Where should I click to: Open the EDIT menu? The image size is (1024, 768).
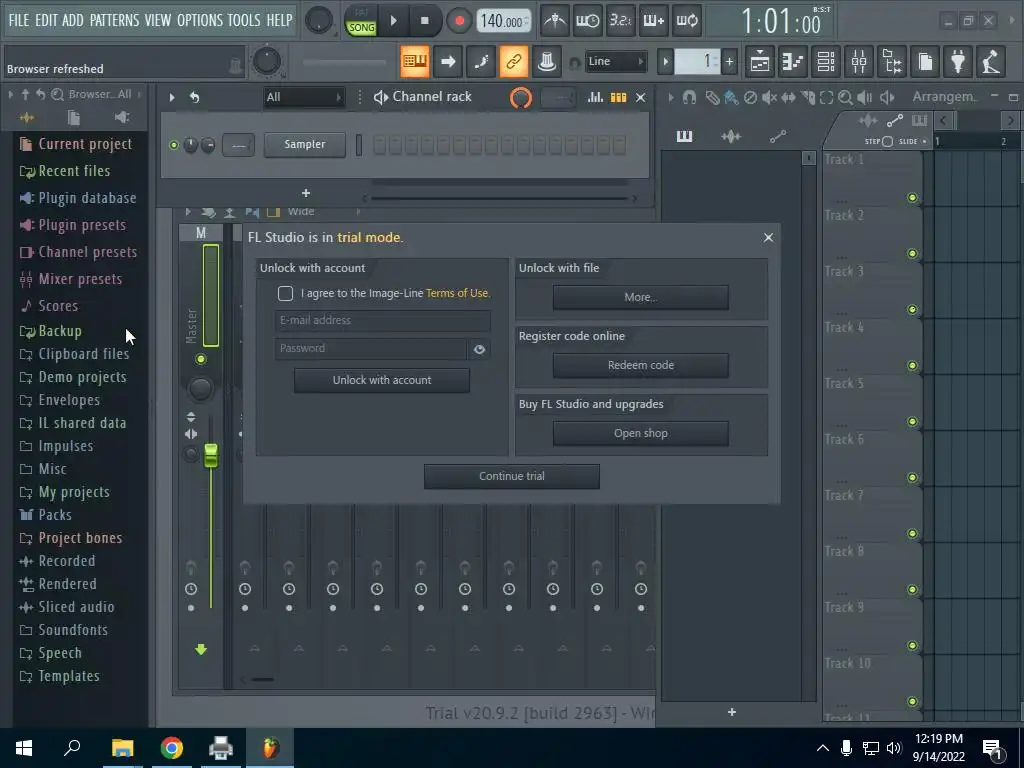coord(46,20)
